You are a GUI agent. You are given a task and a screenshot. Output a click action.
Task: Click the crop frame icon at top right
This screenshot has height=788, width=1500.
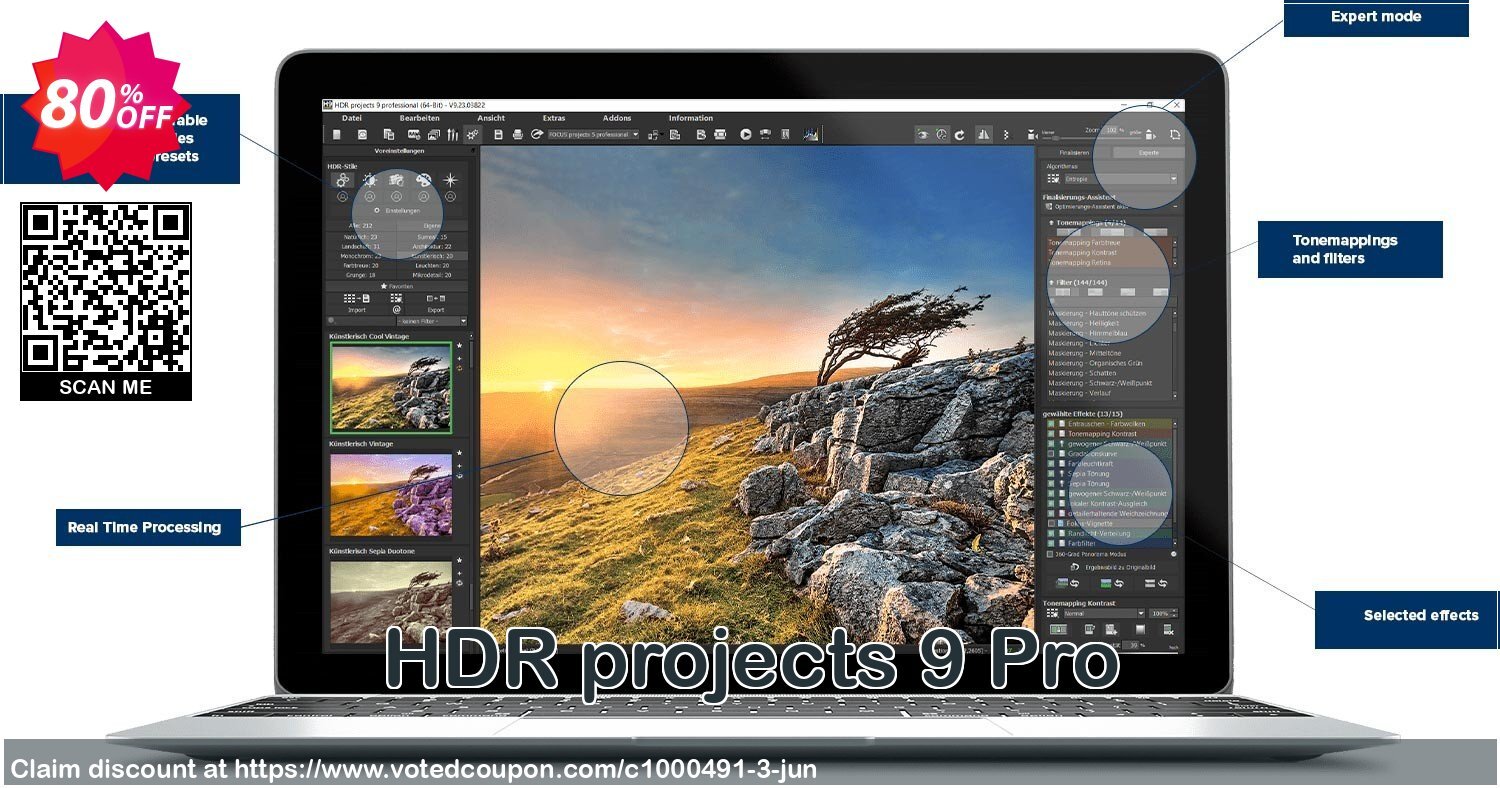[1175, 135]
